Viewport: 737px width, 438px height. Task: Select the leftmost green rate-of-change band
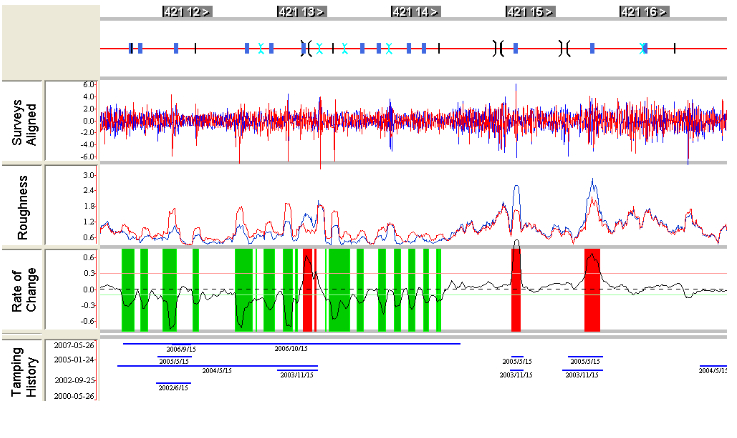click(x=128, y=290)
